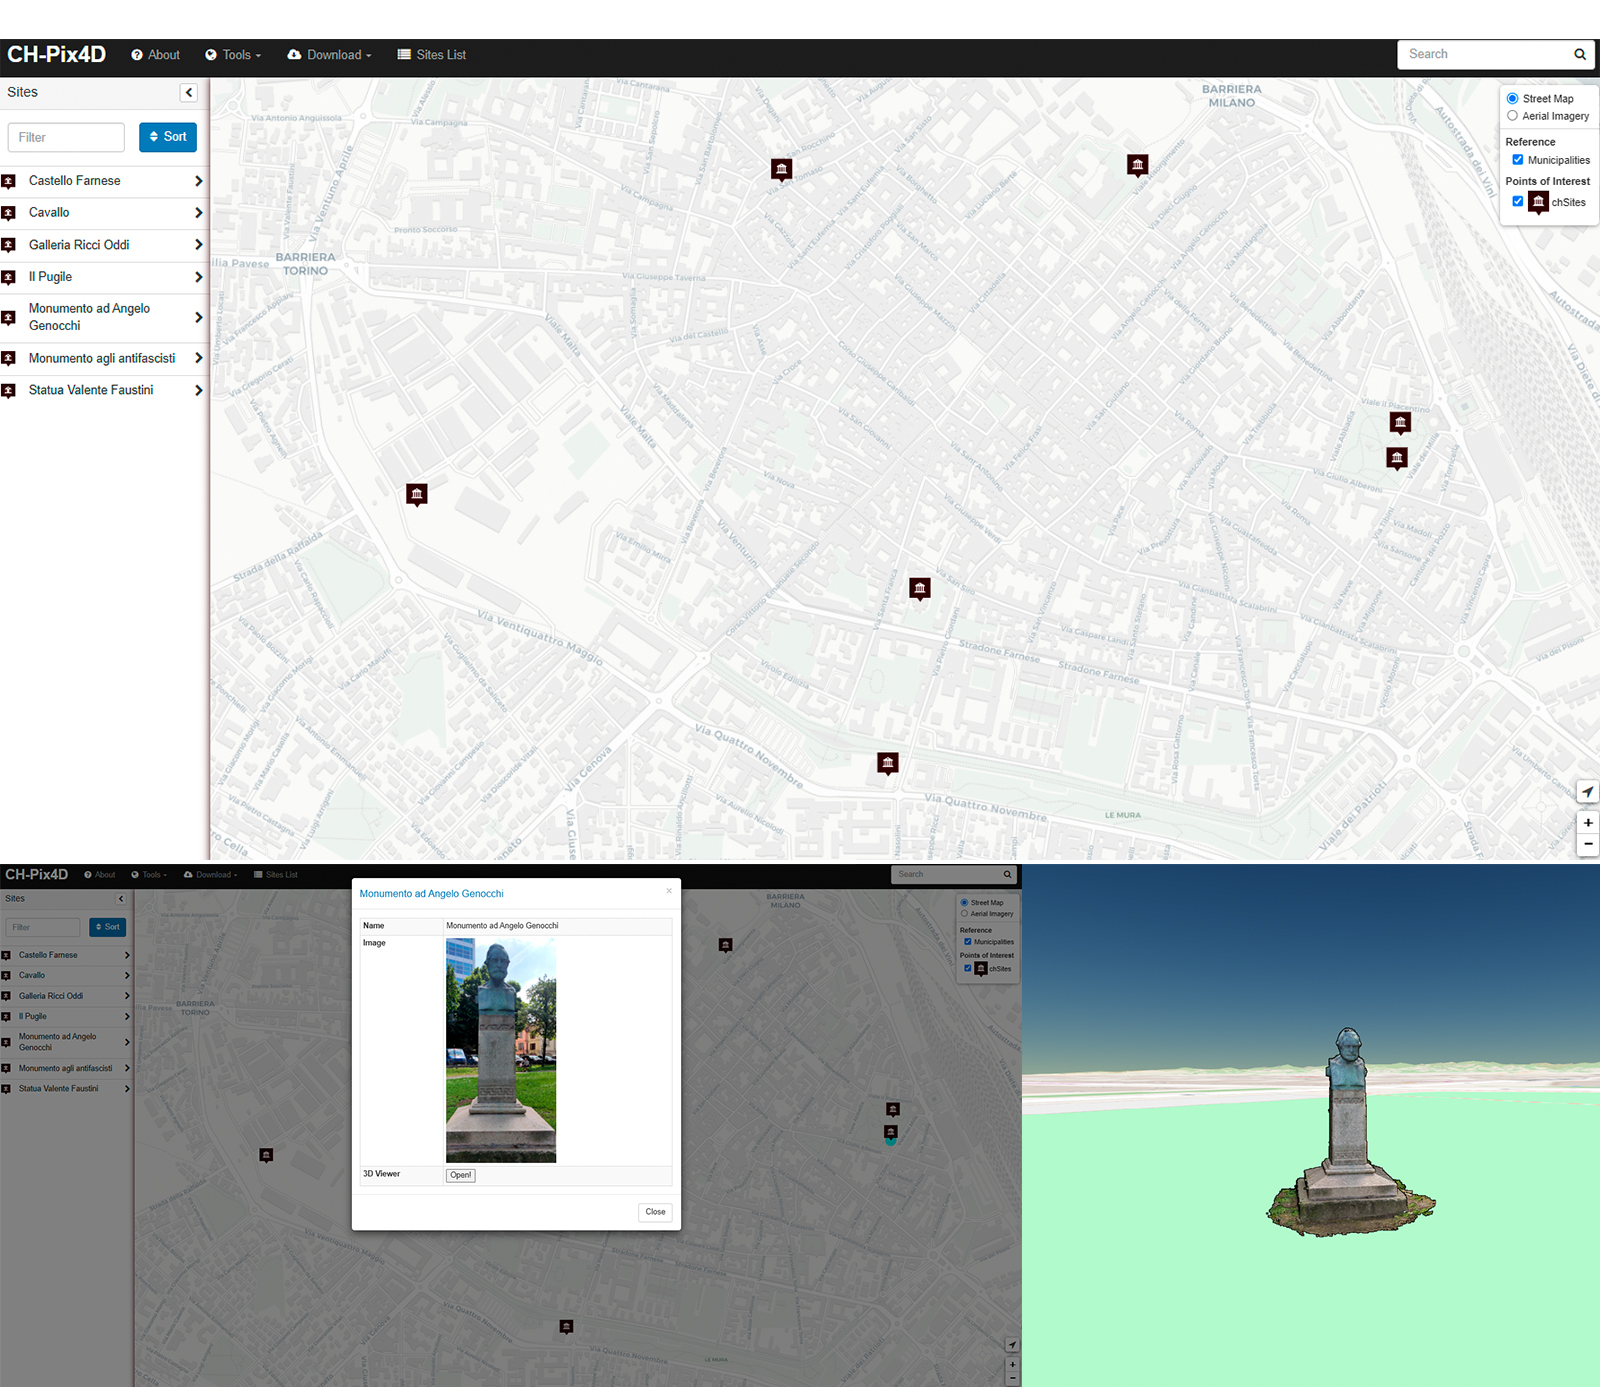Expand the Monumento agli antifascisti chevron in the top sidebar
This screenshot has height=1387, width=1600.
(x=198, y=358)
